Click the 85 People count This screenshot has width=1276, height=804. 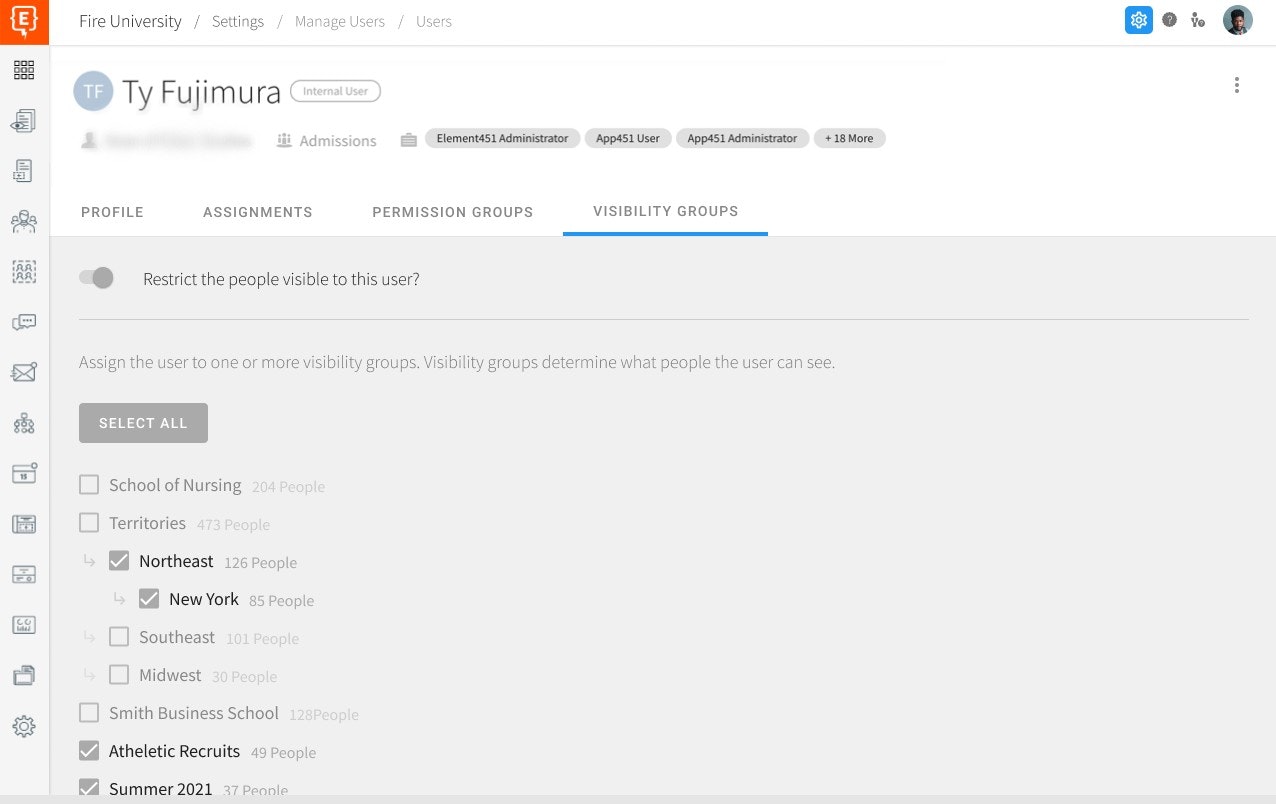click(x=281, y=601)
